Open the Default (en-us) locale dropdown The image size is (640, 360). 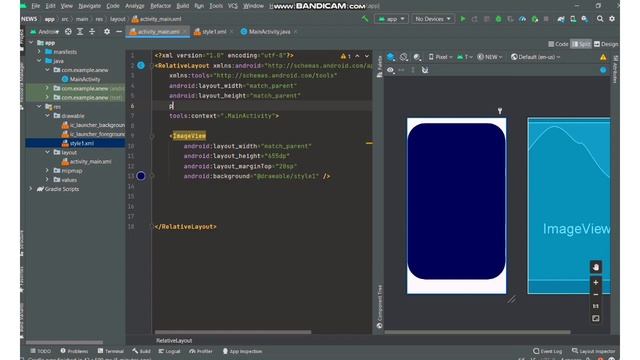(535, 57)
